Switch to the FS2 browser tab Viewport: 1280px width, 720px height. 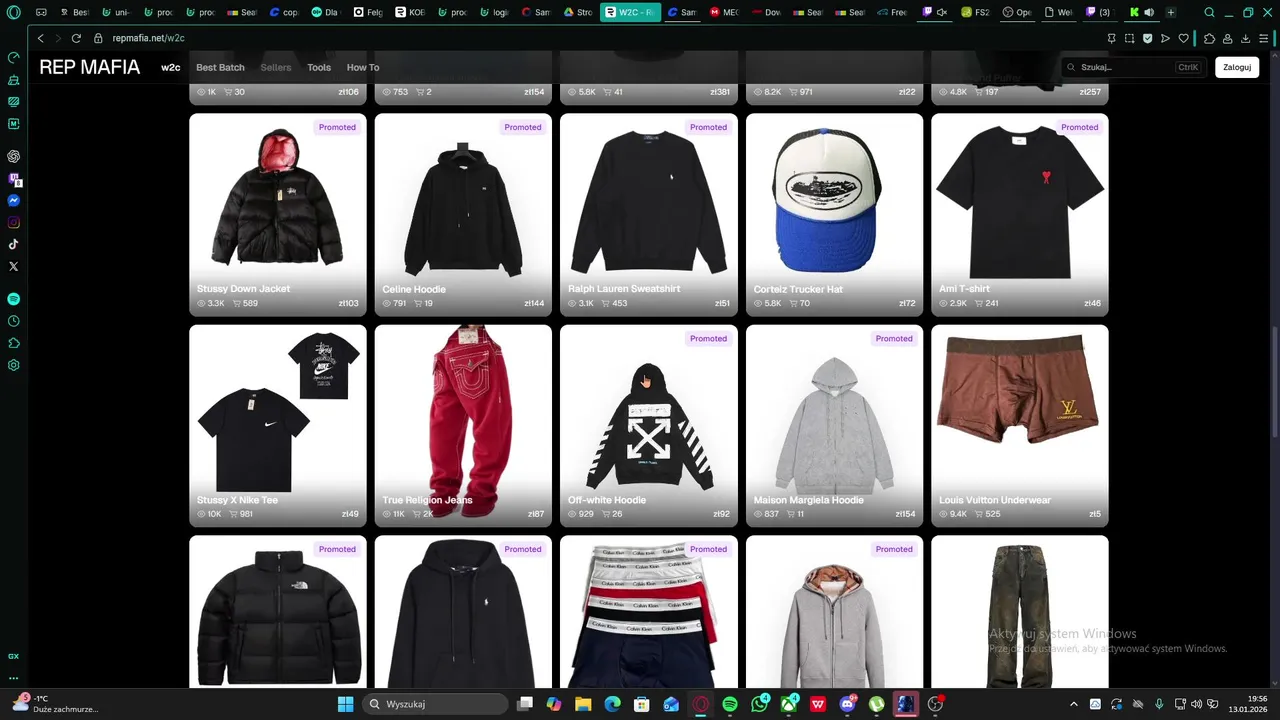(975, 13)
